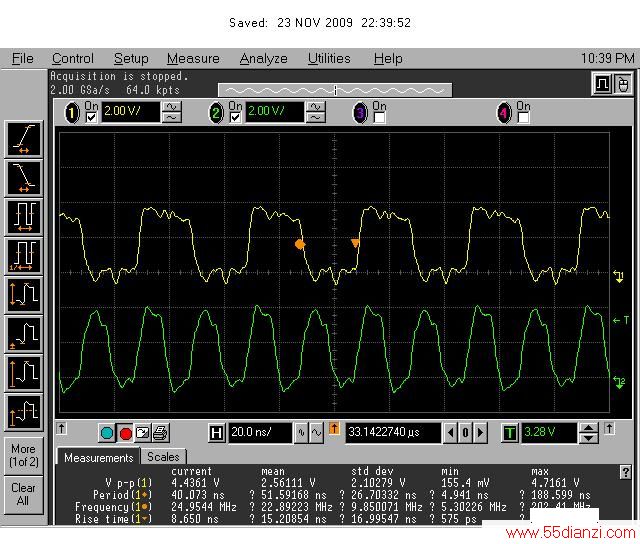
Task: Click the delay left arrow button
Action: (x=451, y=433)
